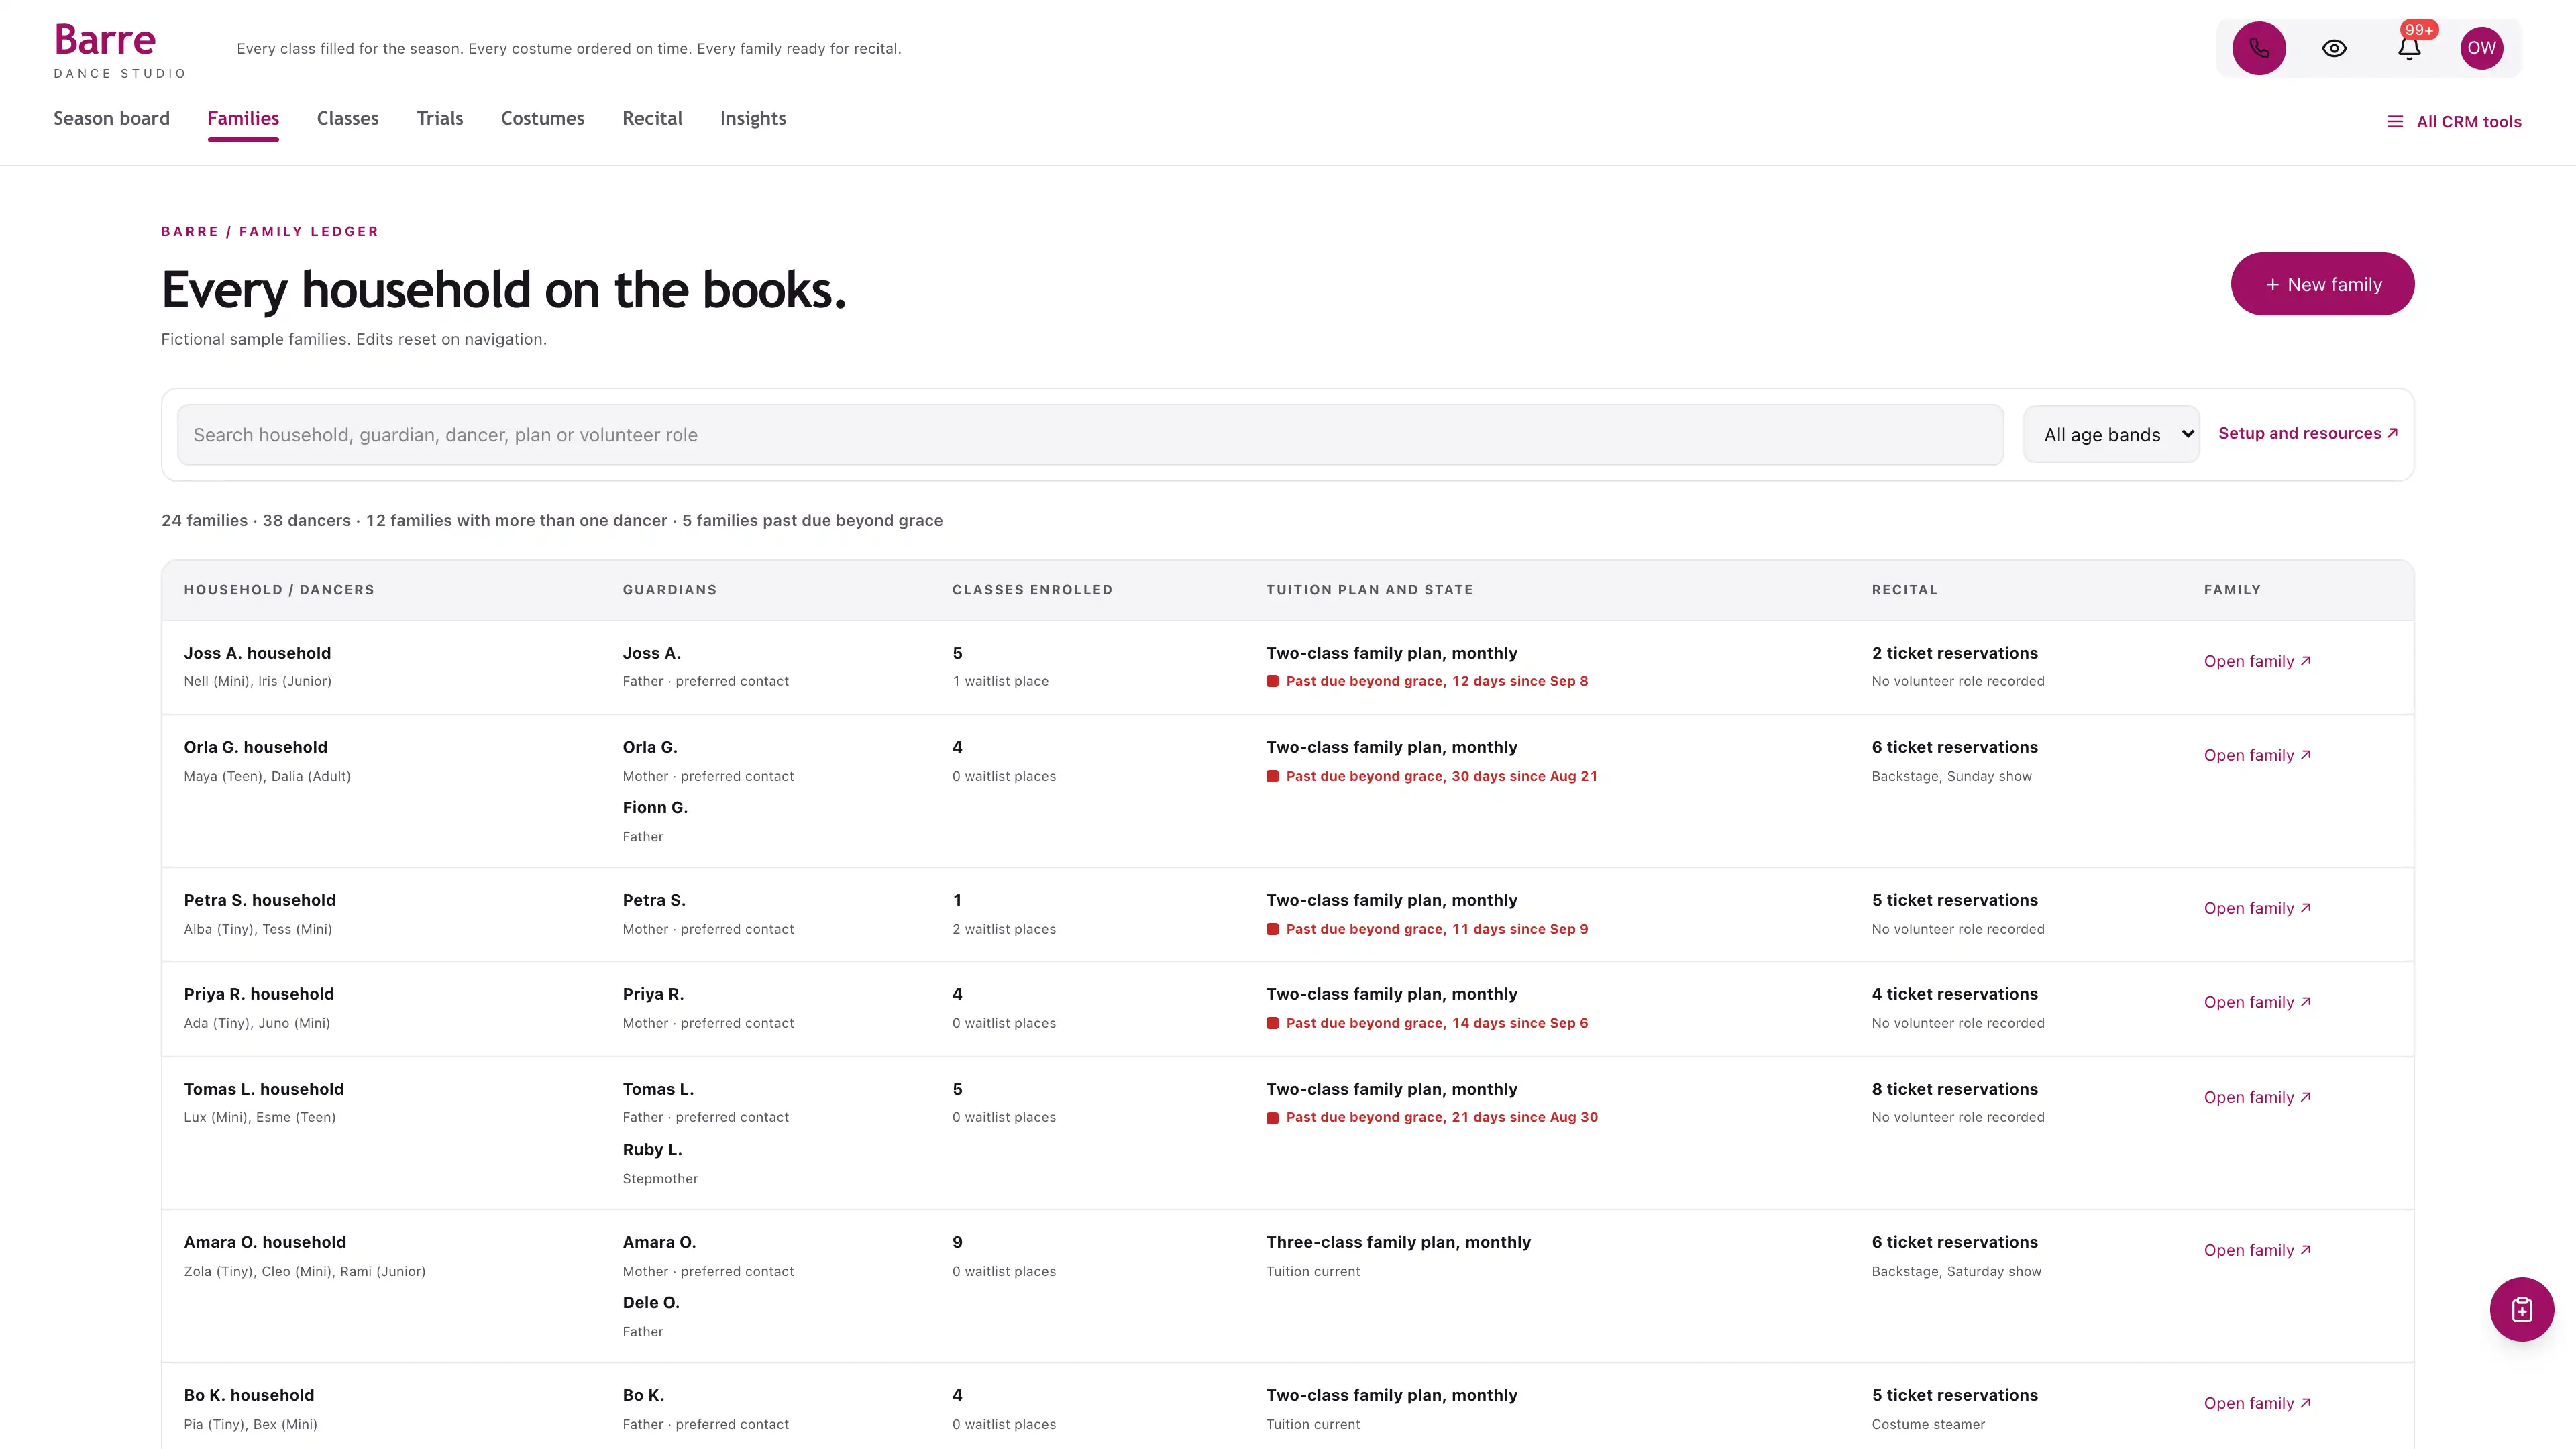Open the Insights tab
The width and height of the screenshot is (2576, 1449).
tap(753, 118)
